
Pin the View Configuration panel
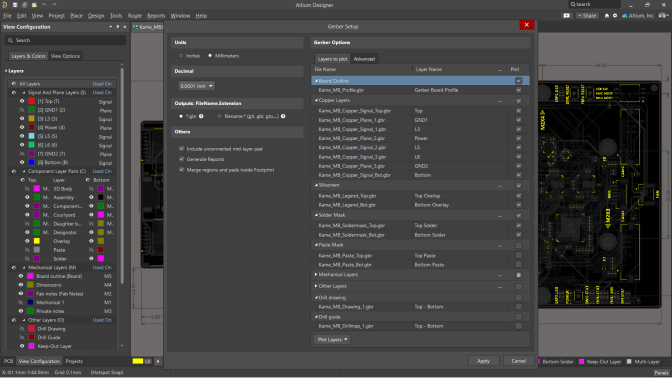(x=118, y=27)
